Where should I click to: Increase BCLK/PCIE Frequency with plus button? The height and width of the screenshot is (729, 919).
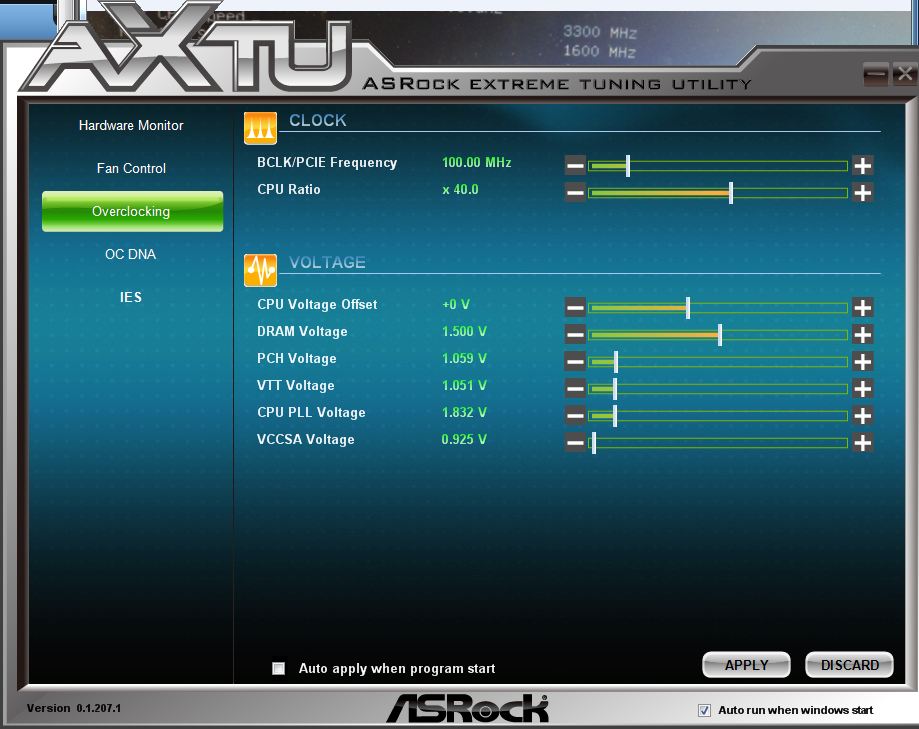pos(862,166)
